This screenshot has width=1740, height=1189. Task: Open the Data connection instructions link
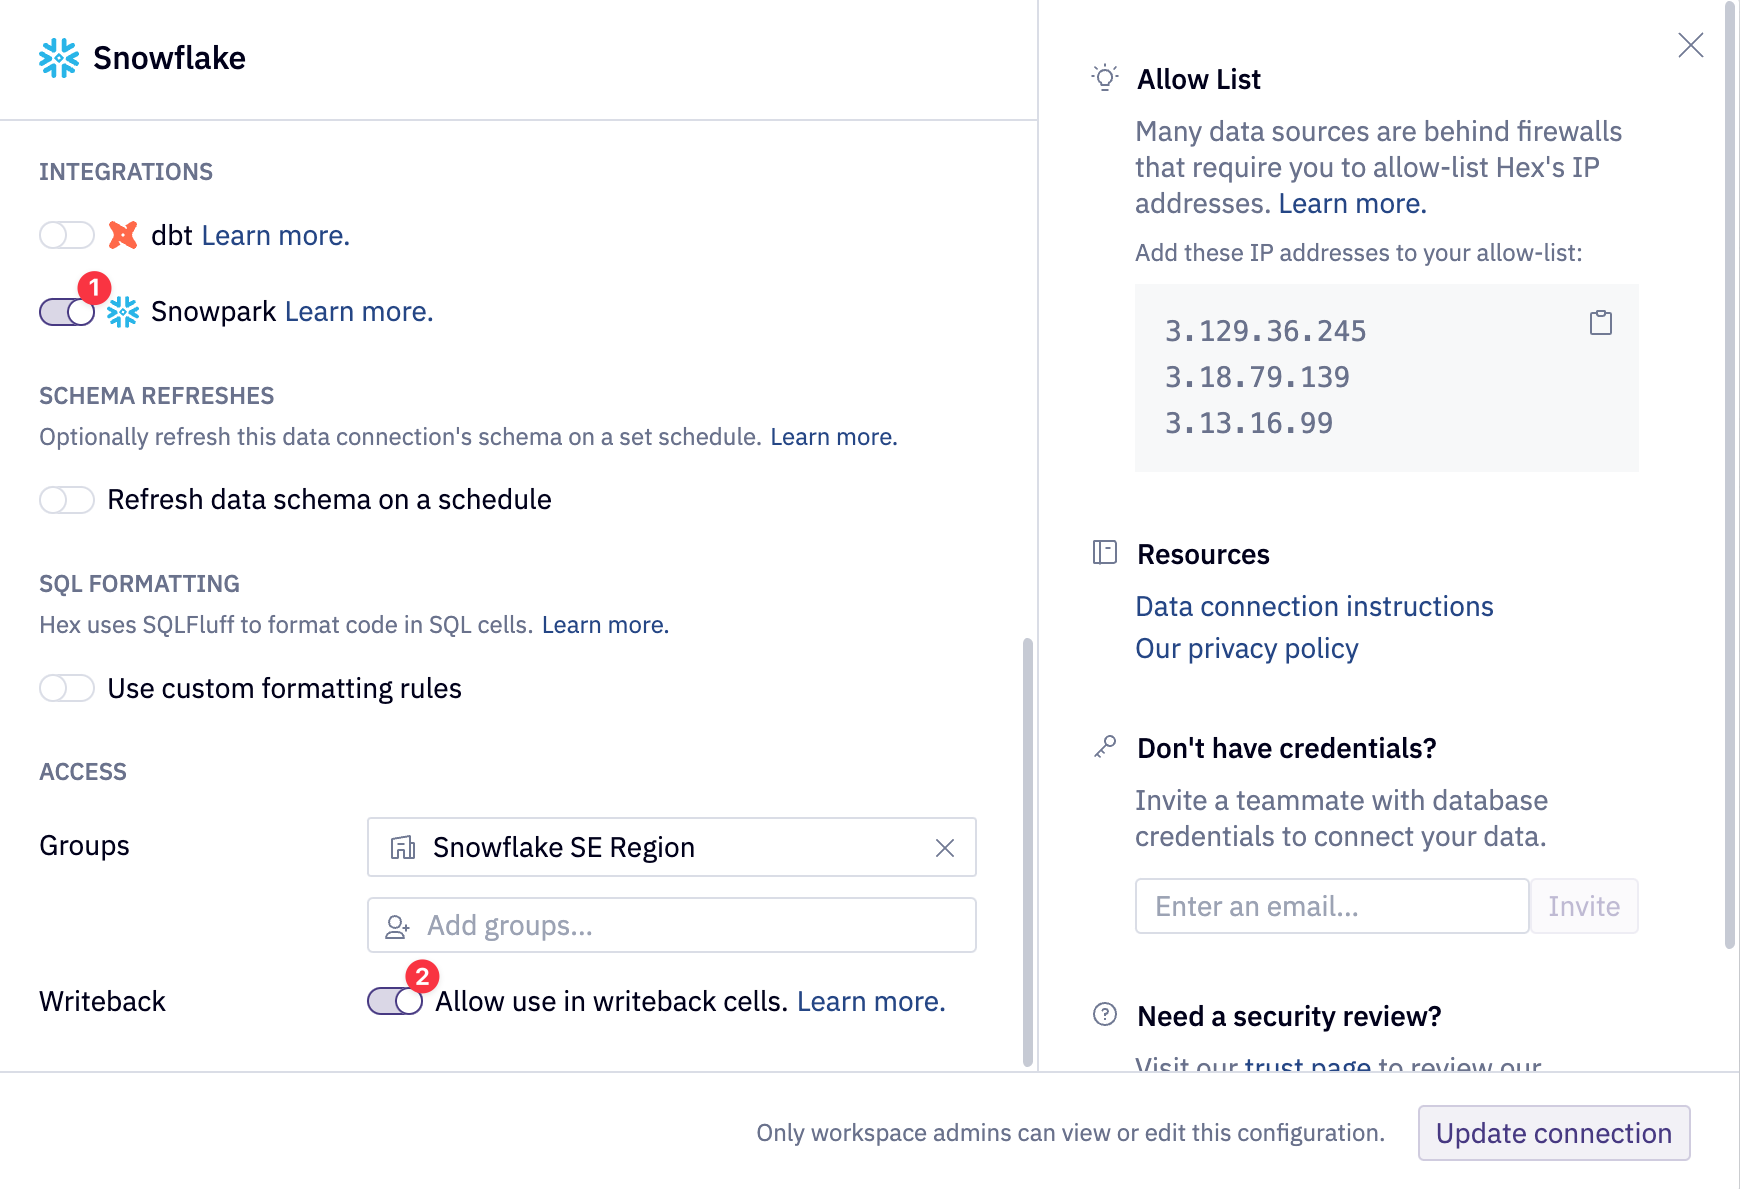[x=1313, y=606]
